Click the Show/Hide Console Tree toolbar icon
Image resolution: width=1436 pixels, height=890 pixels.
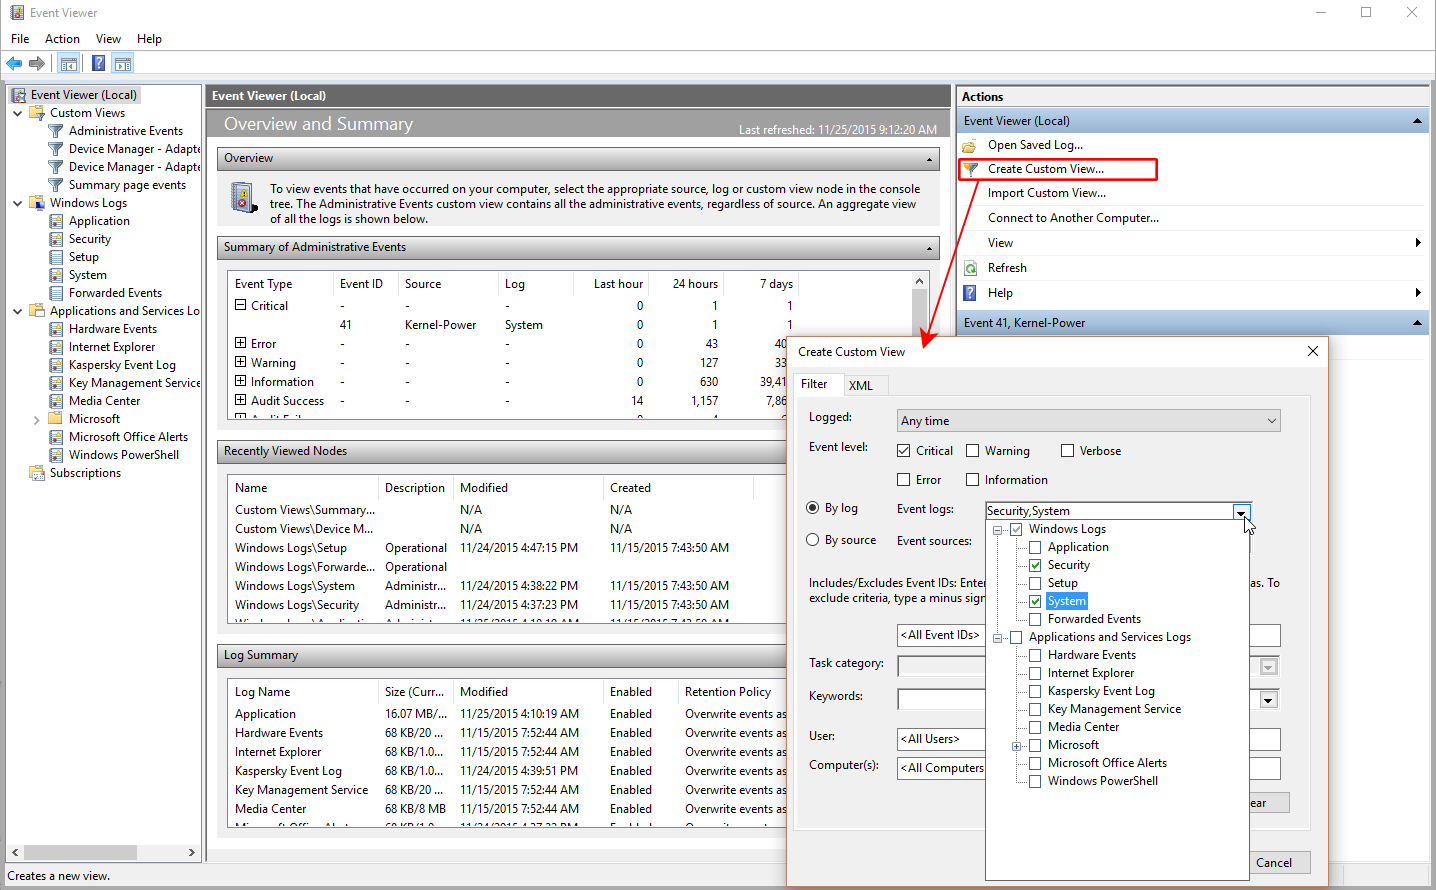coord(68,62)
